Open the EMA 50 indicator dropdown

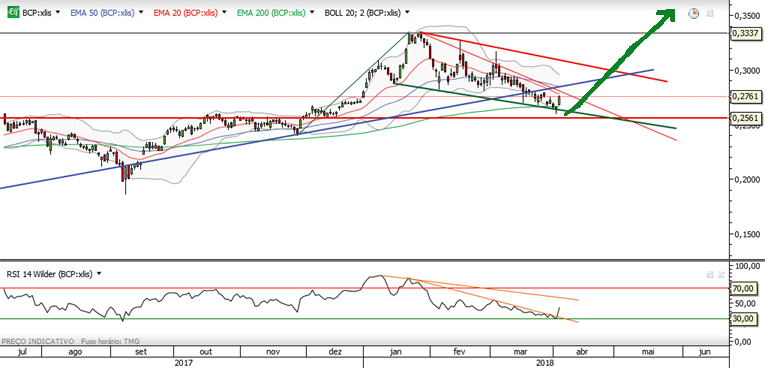coord(141,13)
